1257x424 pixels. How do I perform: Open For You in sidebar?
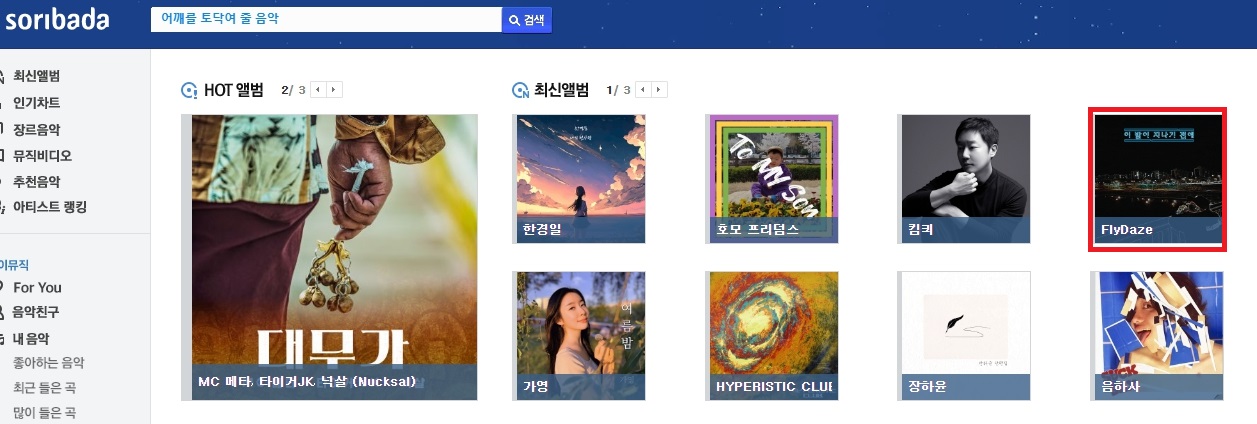37,287
